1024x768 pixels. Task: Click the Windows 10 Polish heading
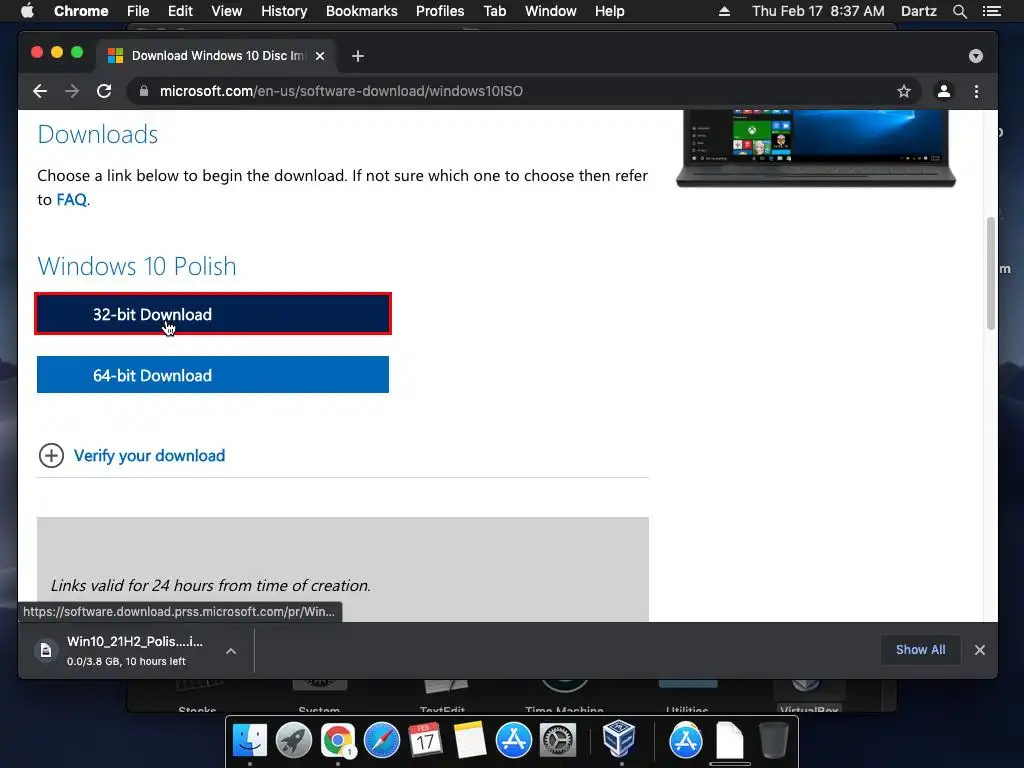coord(136,266)
